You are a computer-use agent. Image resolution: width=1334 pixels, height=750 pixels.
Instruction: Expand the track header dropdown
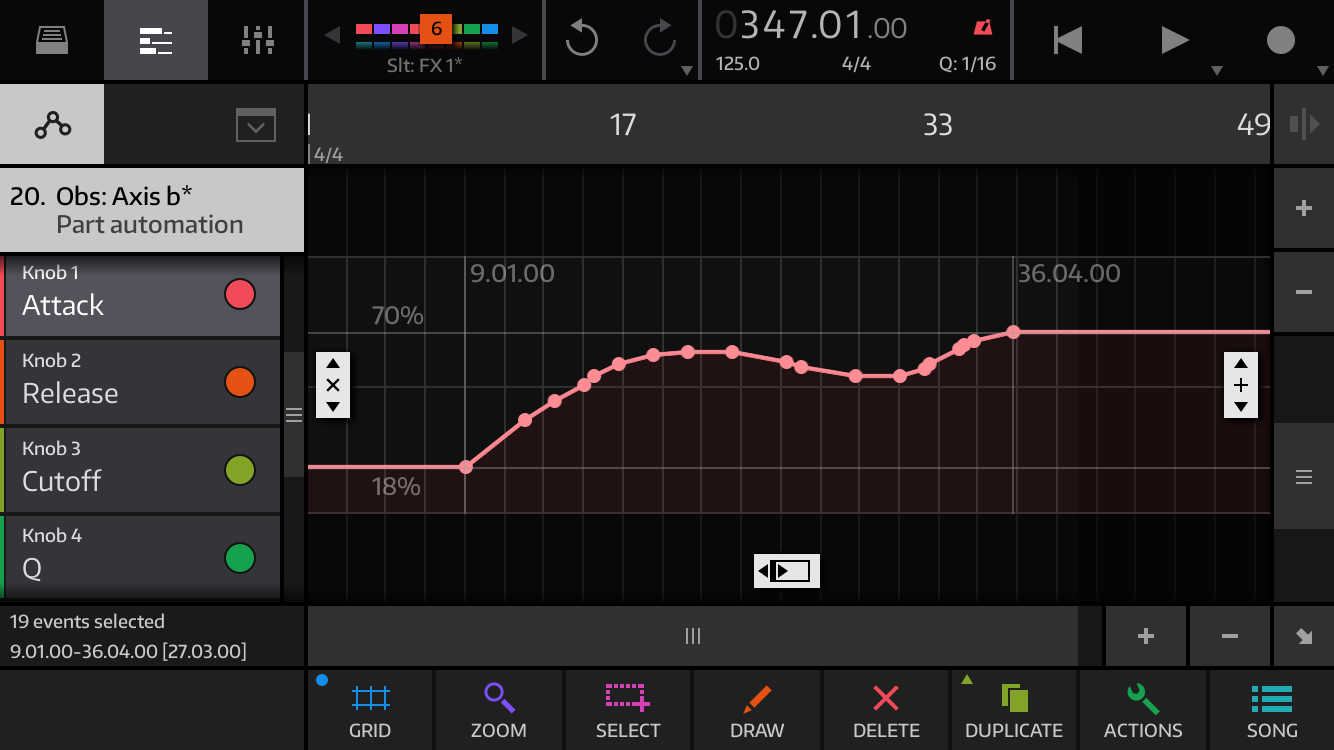point(256,124)
